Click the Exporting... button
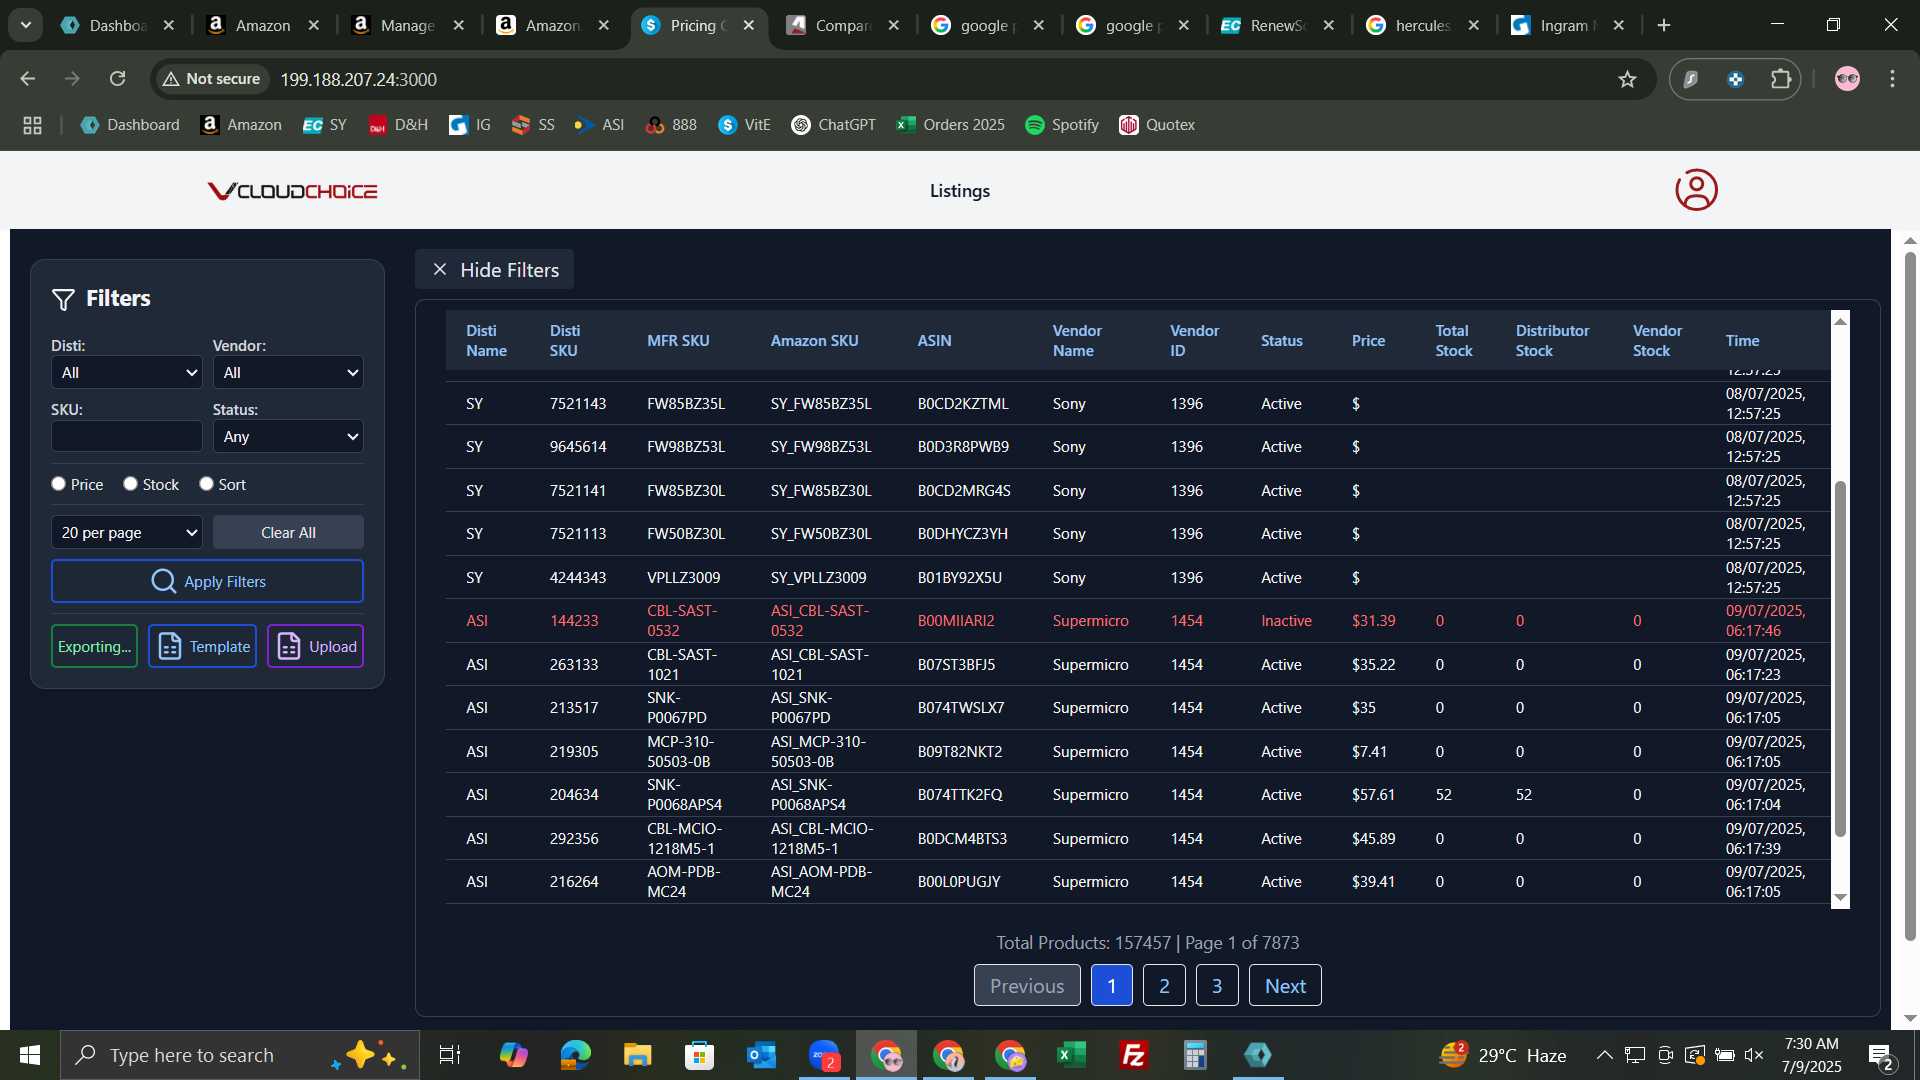 tap(94, 646)
